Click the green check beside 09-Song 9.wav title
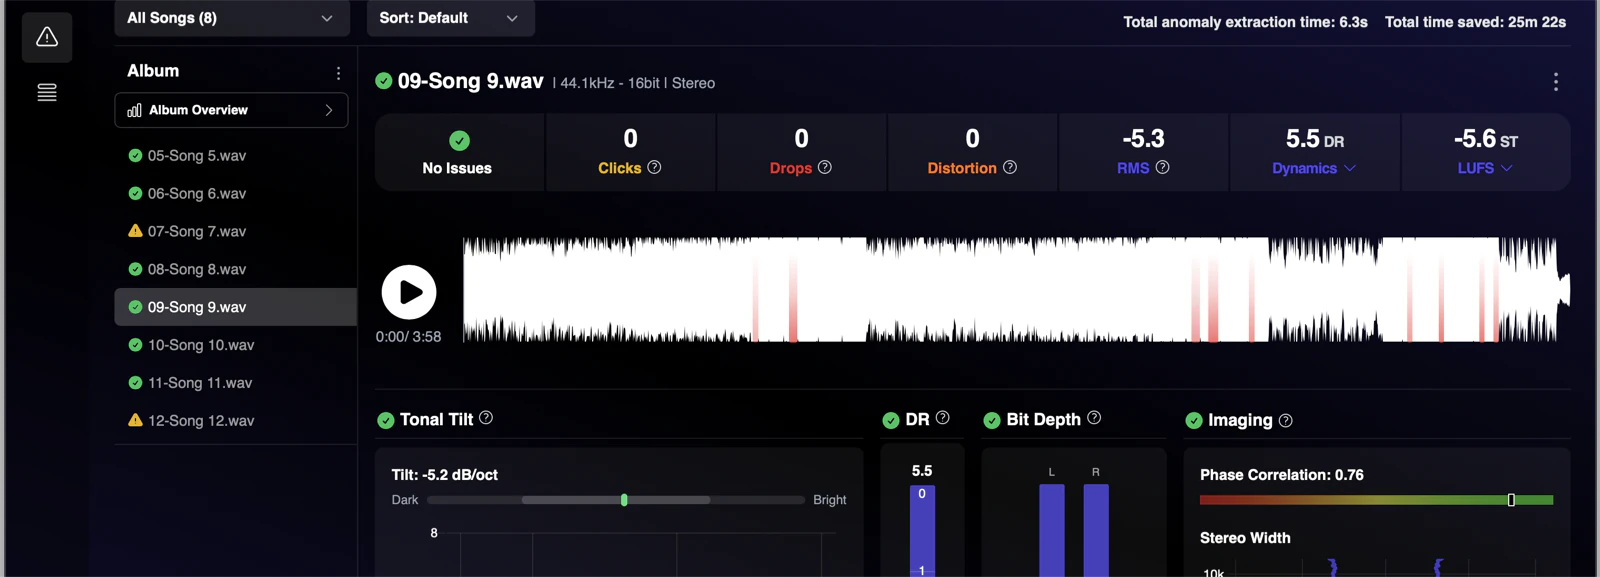Screen dimensions: 1600x577 click(384, 81)
